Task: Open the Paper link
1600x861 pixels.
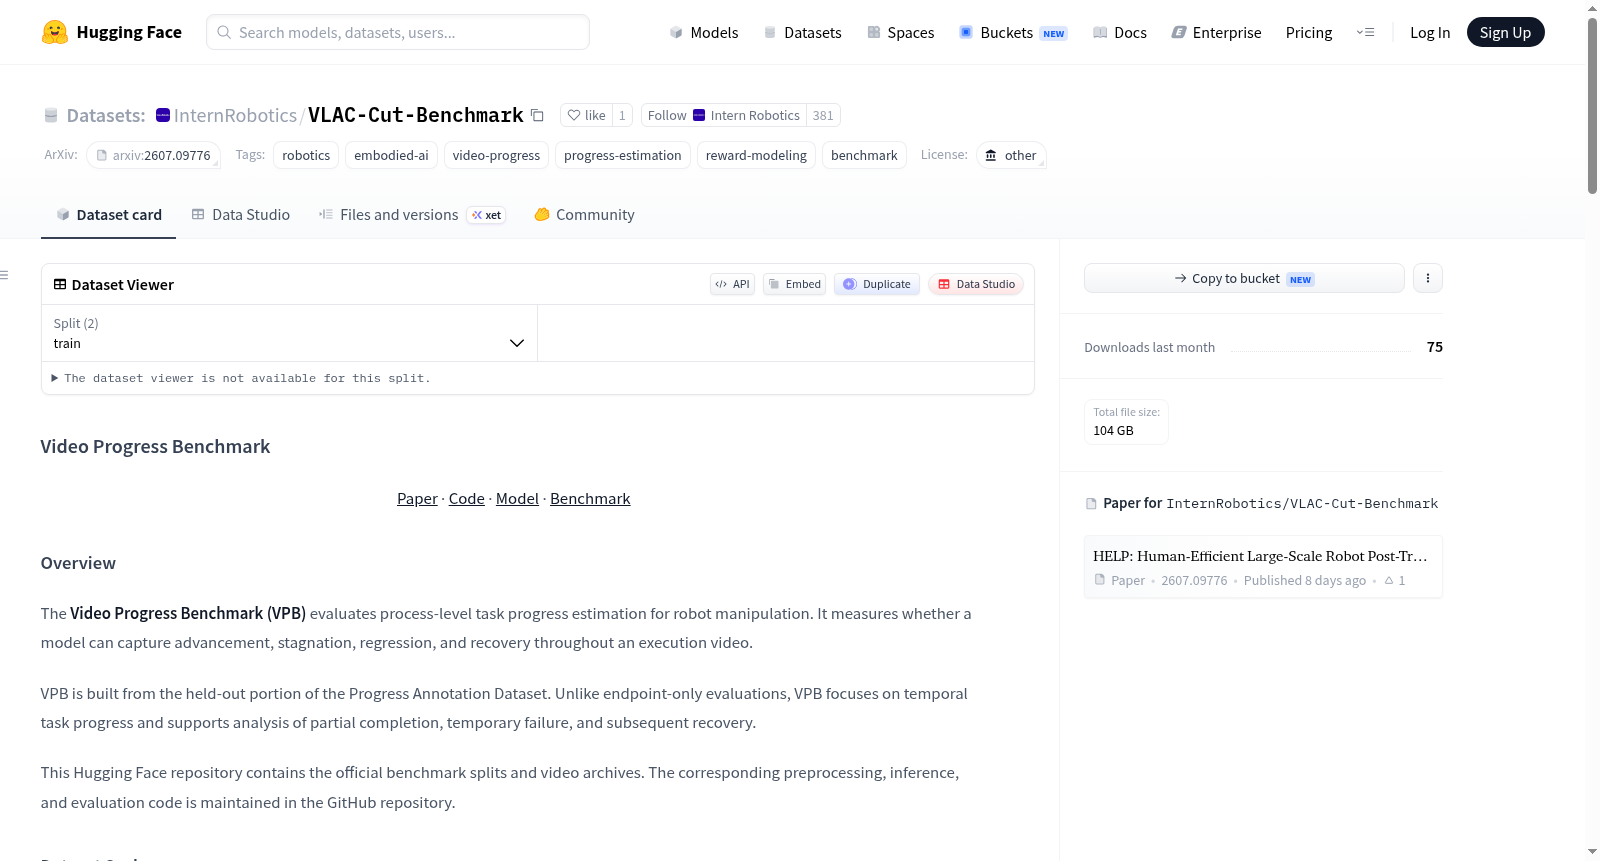Action: (x=417, y=499)
